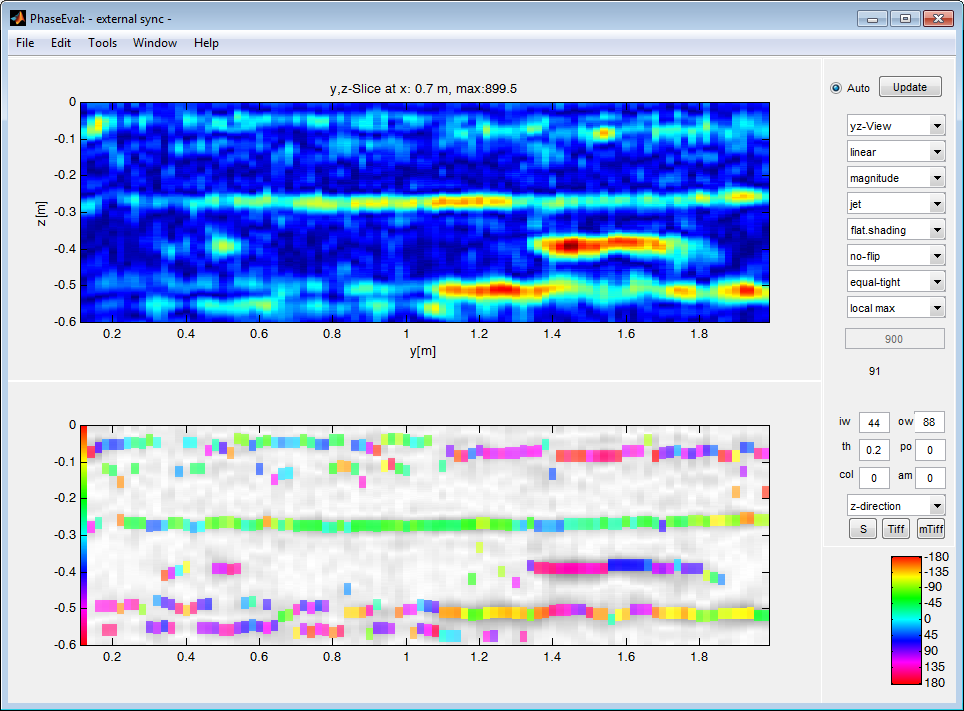The height and width of the screenshot is (711, 964).
Task: Open the jet colormap dropdown
Action: (x=896, y=204)
